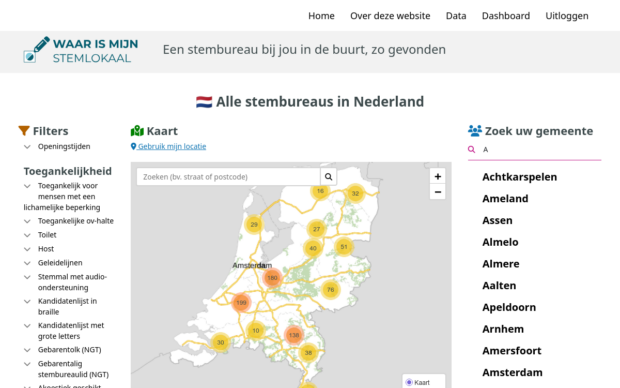Zoom out the map with minus button
The image size is (620, 388).
click(437, 192)
